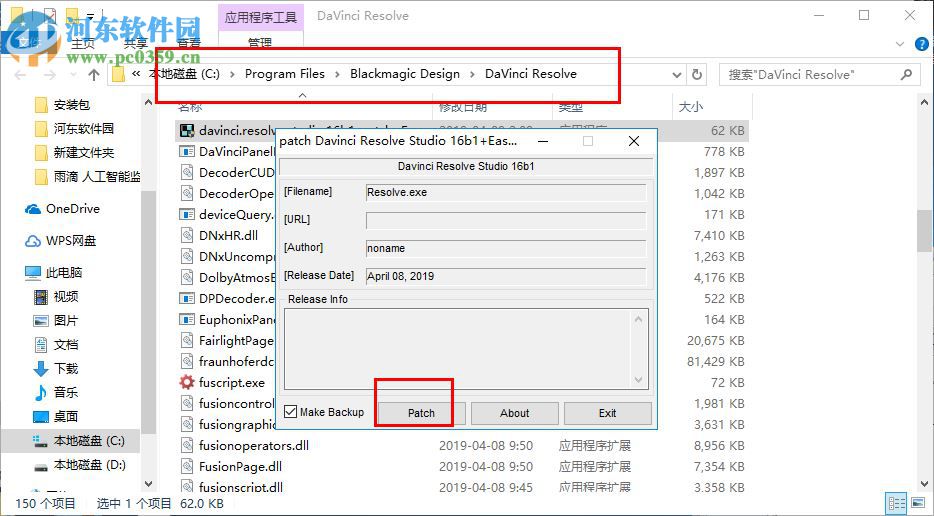Image resolution: width=934 pixels, height=516 pixels.
Task: Click the Filename field showing Resolve.exe
Action: [x=506, y=192]
